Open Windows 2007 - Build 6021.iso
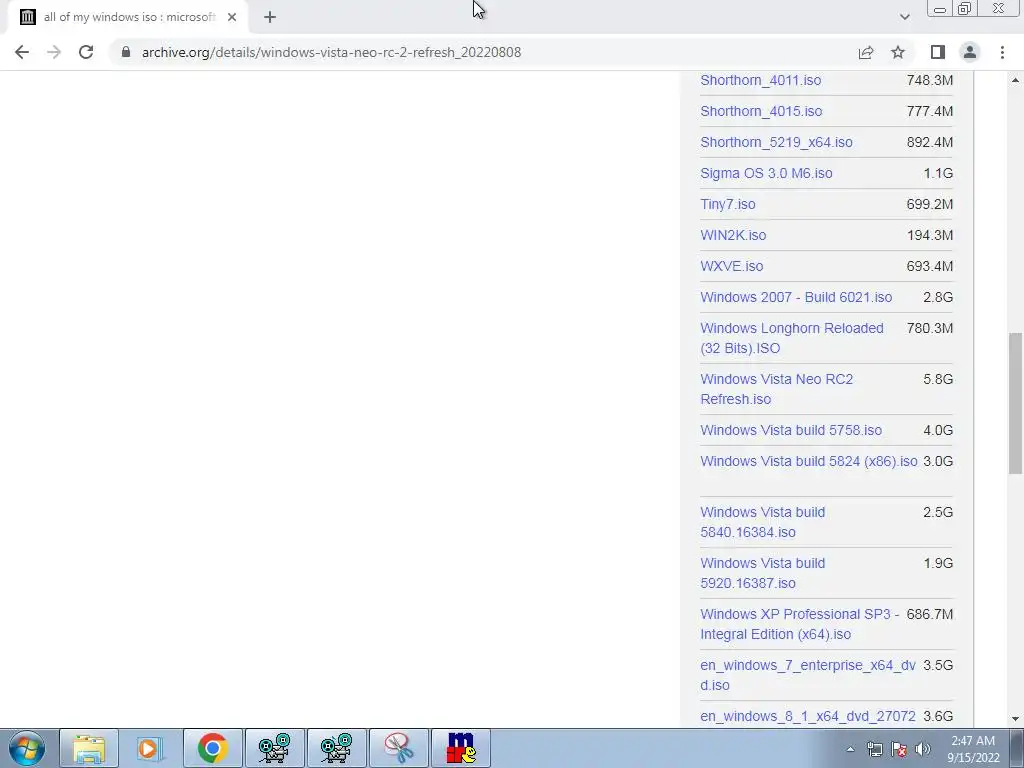1024x768 pixels. pos(796,297)
